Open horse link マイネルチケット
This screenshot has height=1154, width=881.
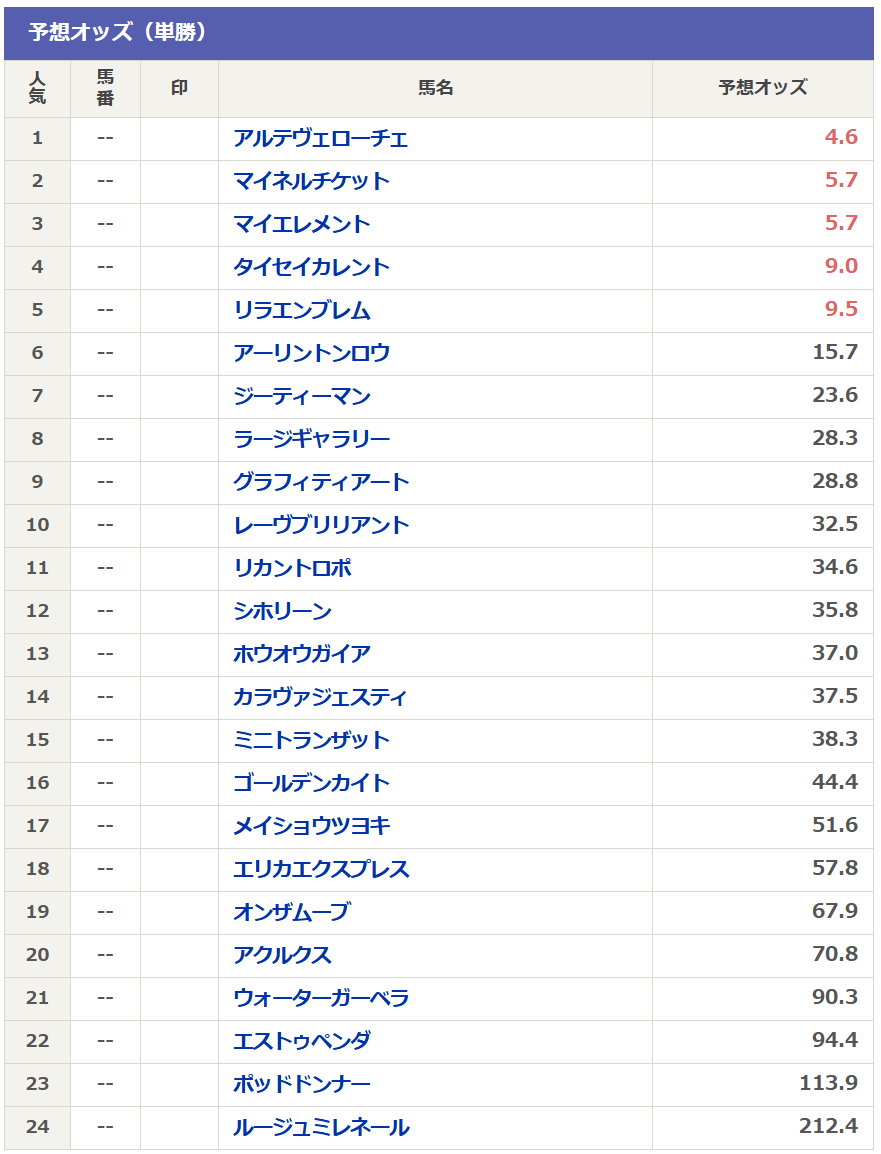(311, 181)
